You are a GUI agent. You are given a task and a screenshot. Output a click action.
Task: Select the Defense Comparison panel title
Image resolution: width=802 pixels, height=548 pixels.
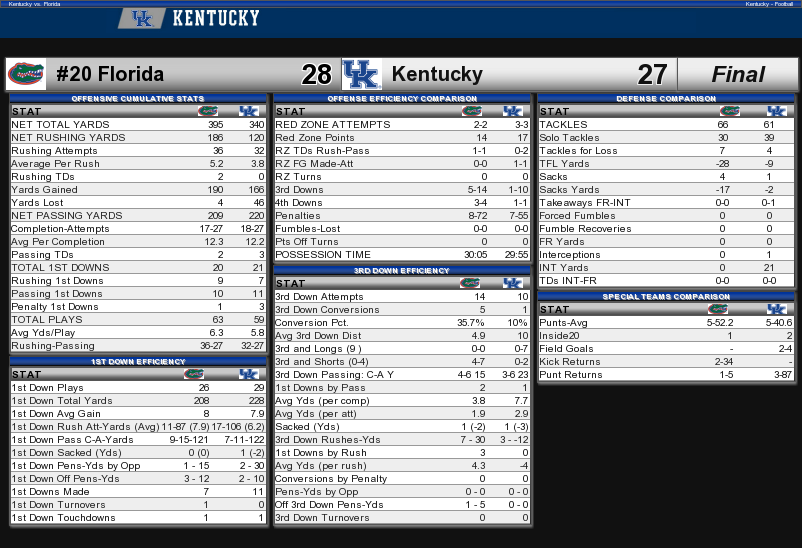[x=666, y=98]
